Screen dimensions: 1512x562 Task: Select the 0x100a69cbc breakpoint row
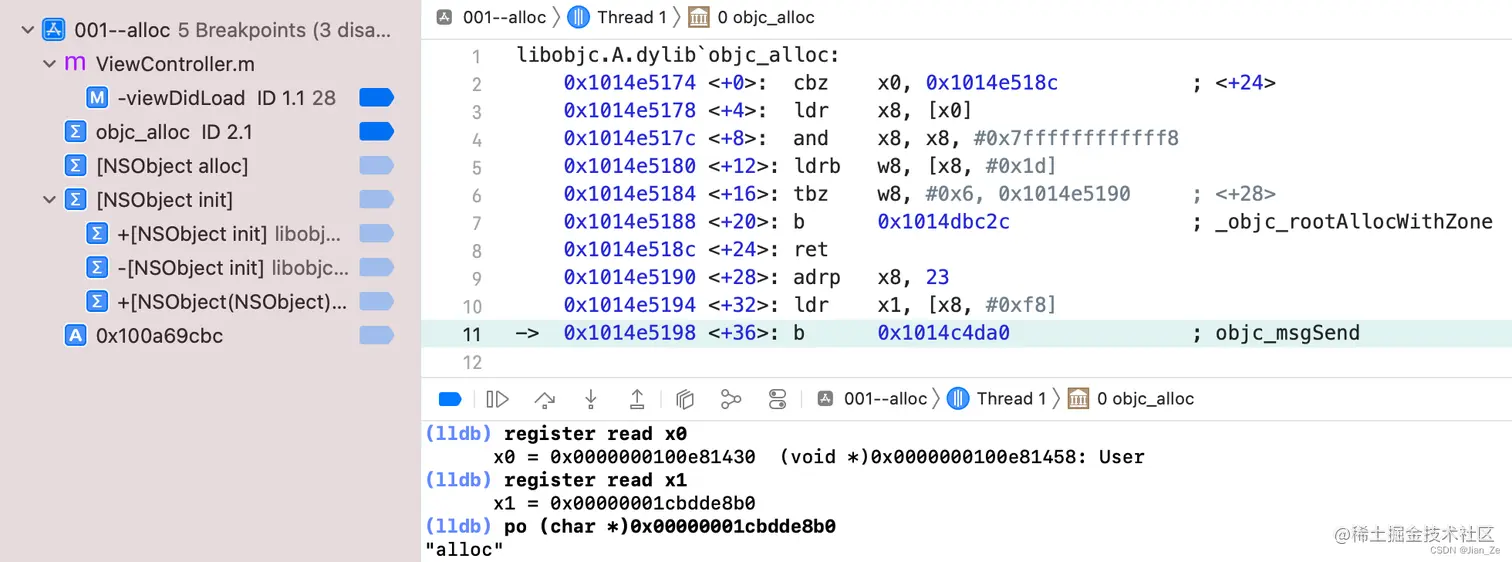point(210,336)
